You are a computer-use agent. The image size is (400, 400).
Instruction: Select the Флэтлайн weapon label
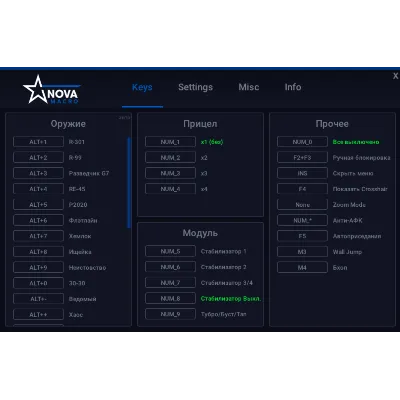(83, 220)
